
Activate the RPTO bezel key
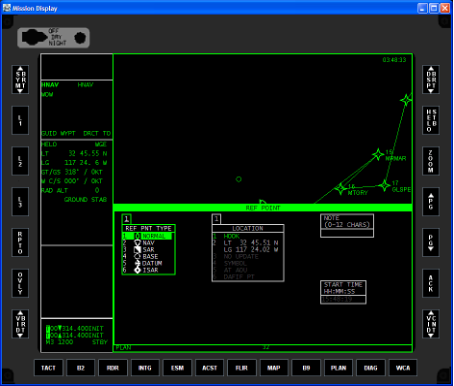20,243
